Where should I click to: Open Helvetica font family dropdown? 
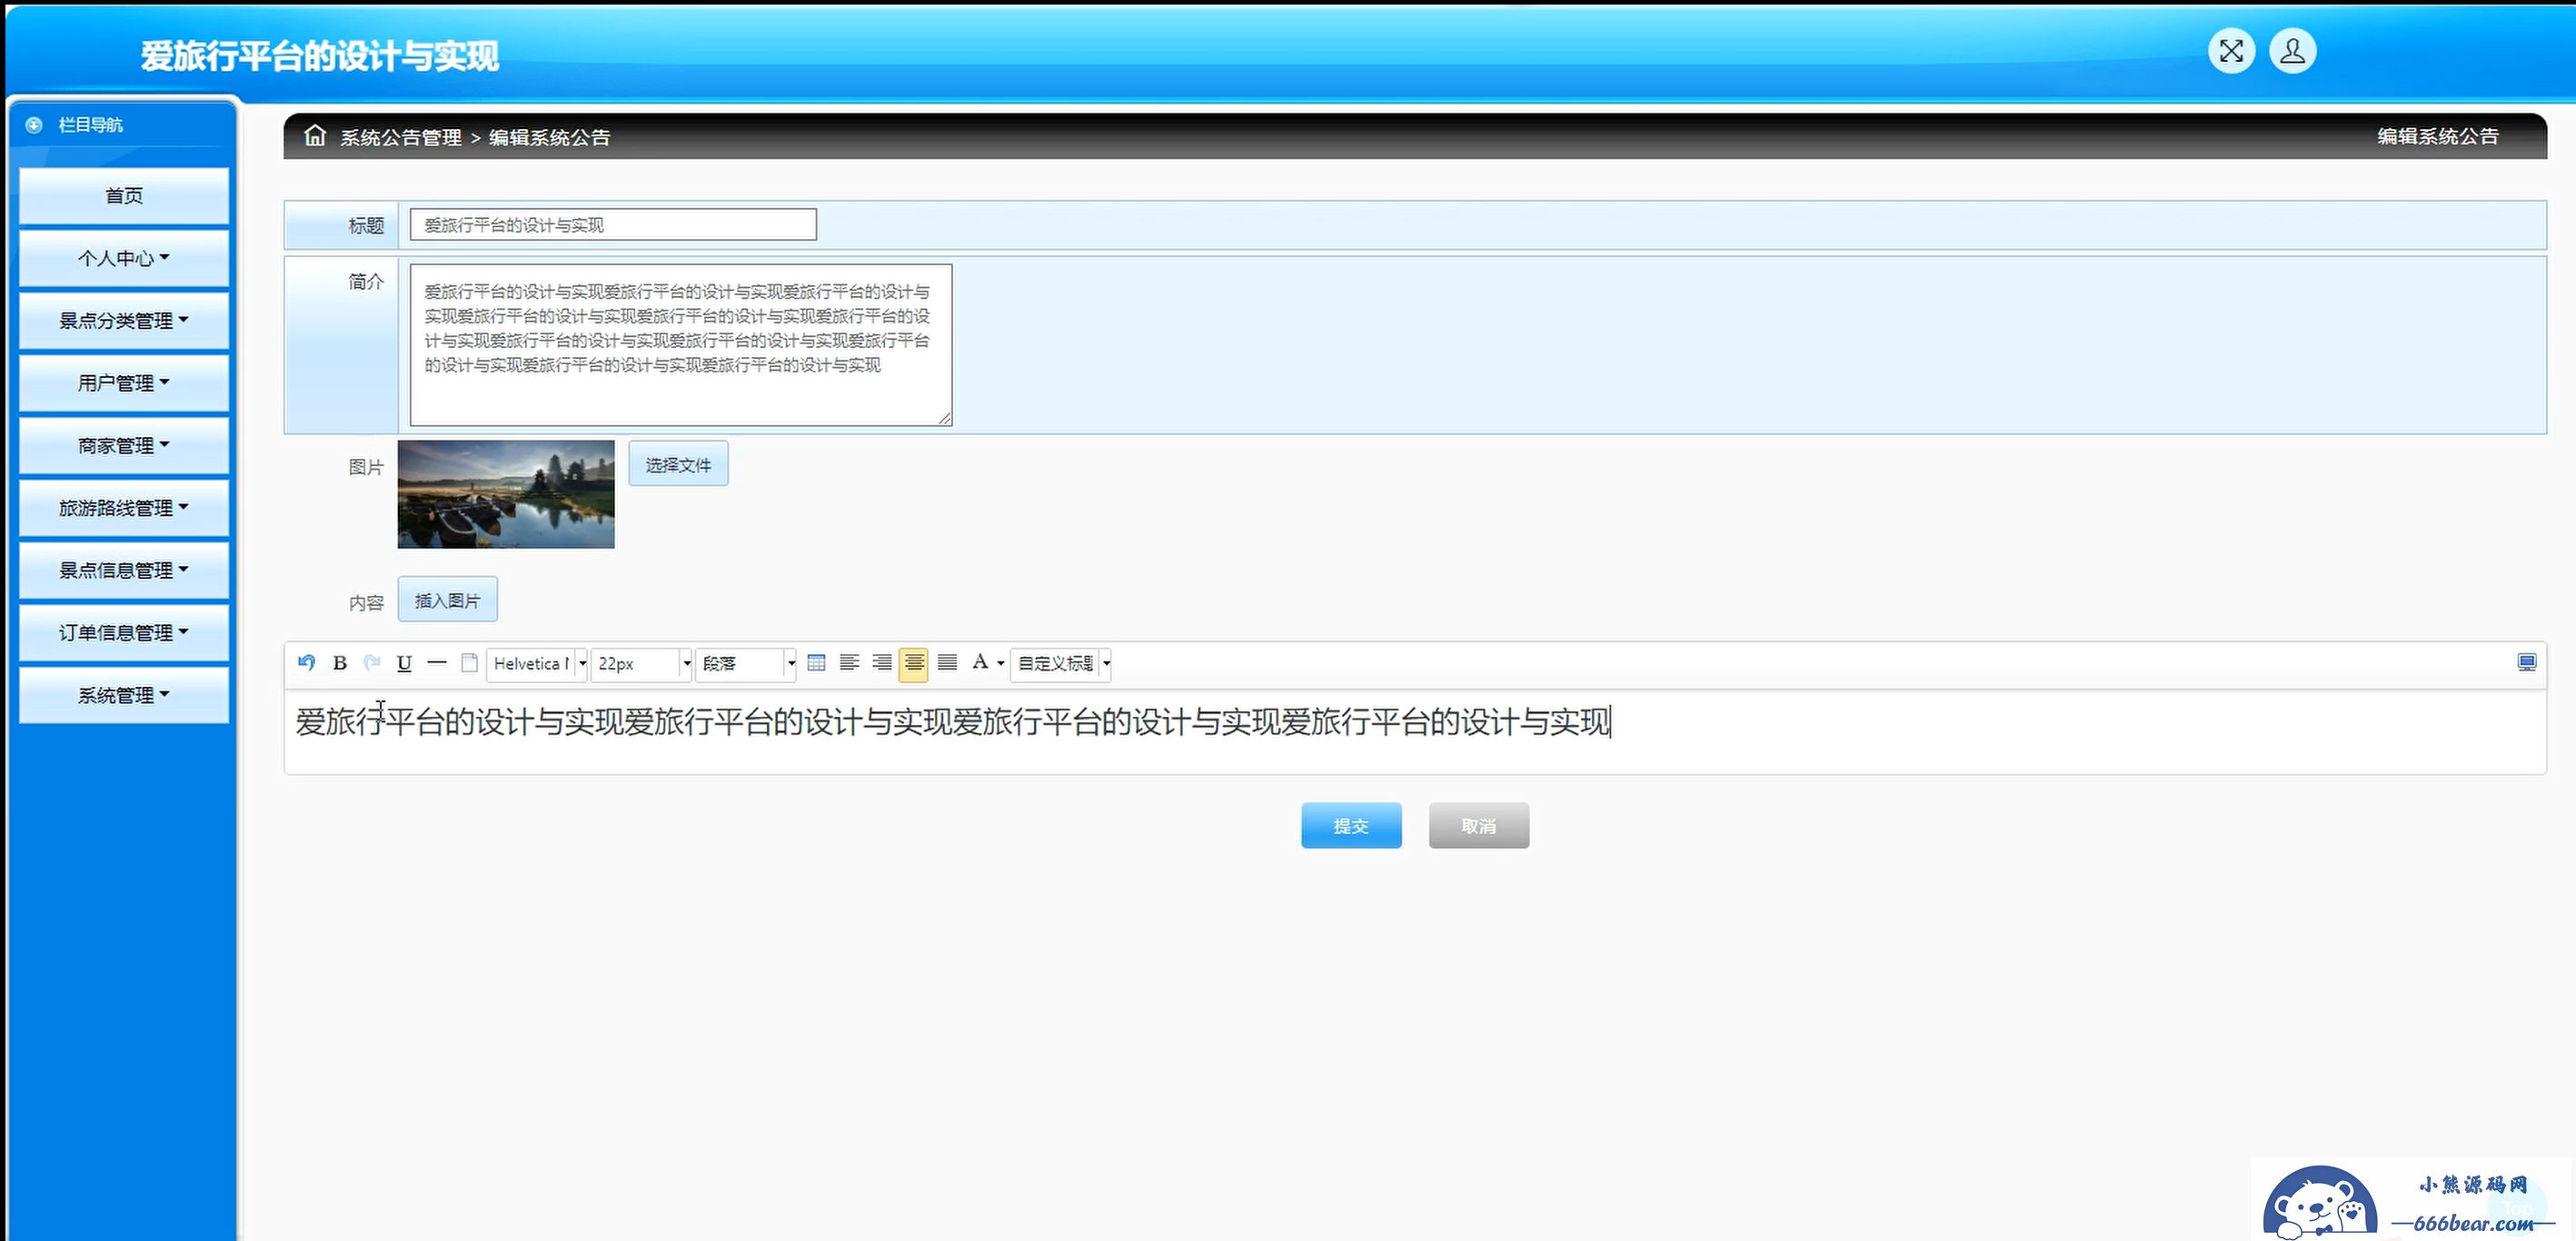tap(582, 664)
